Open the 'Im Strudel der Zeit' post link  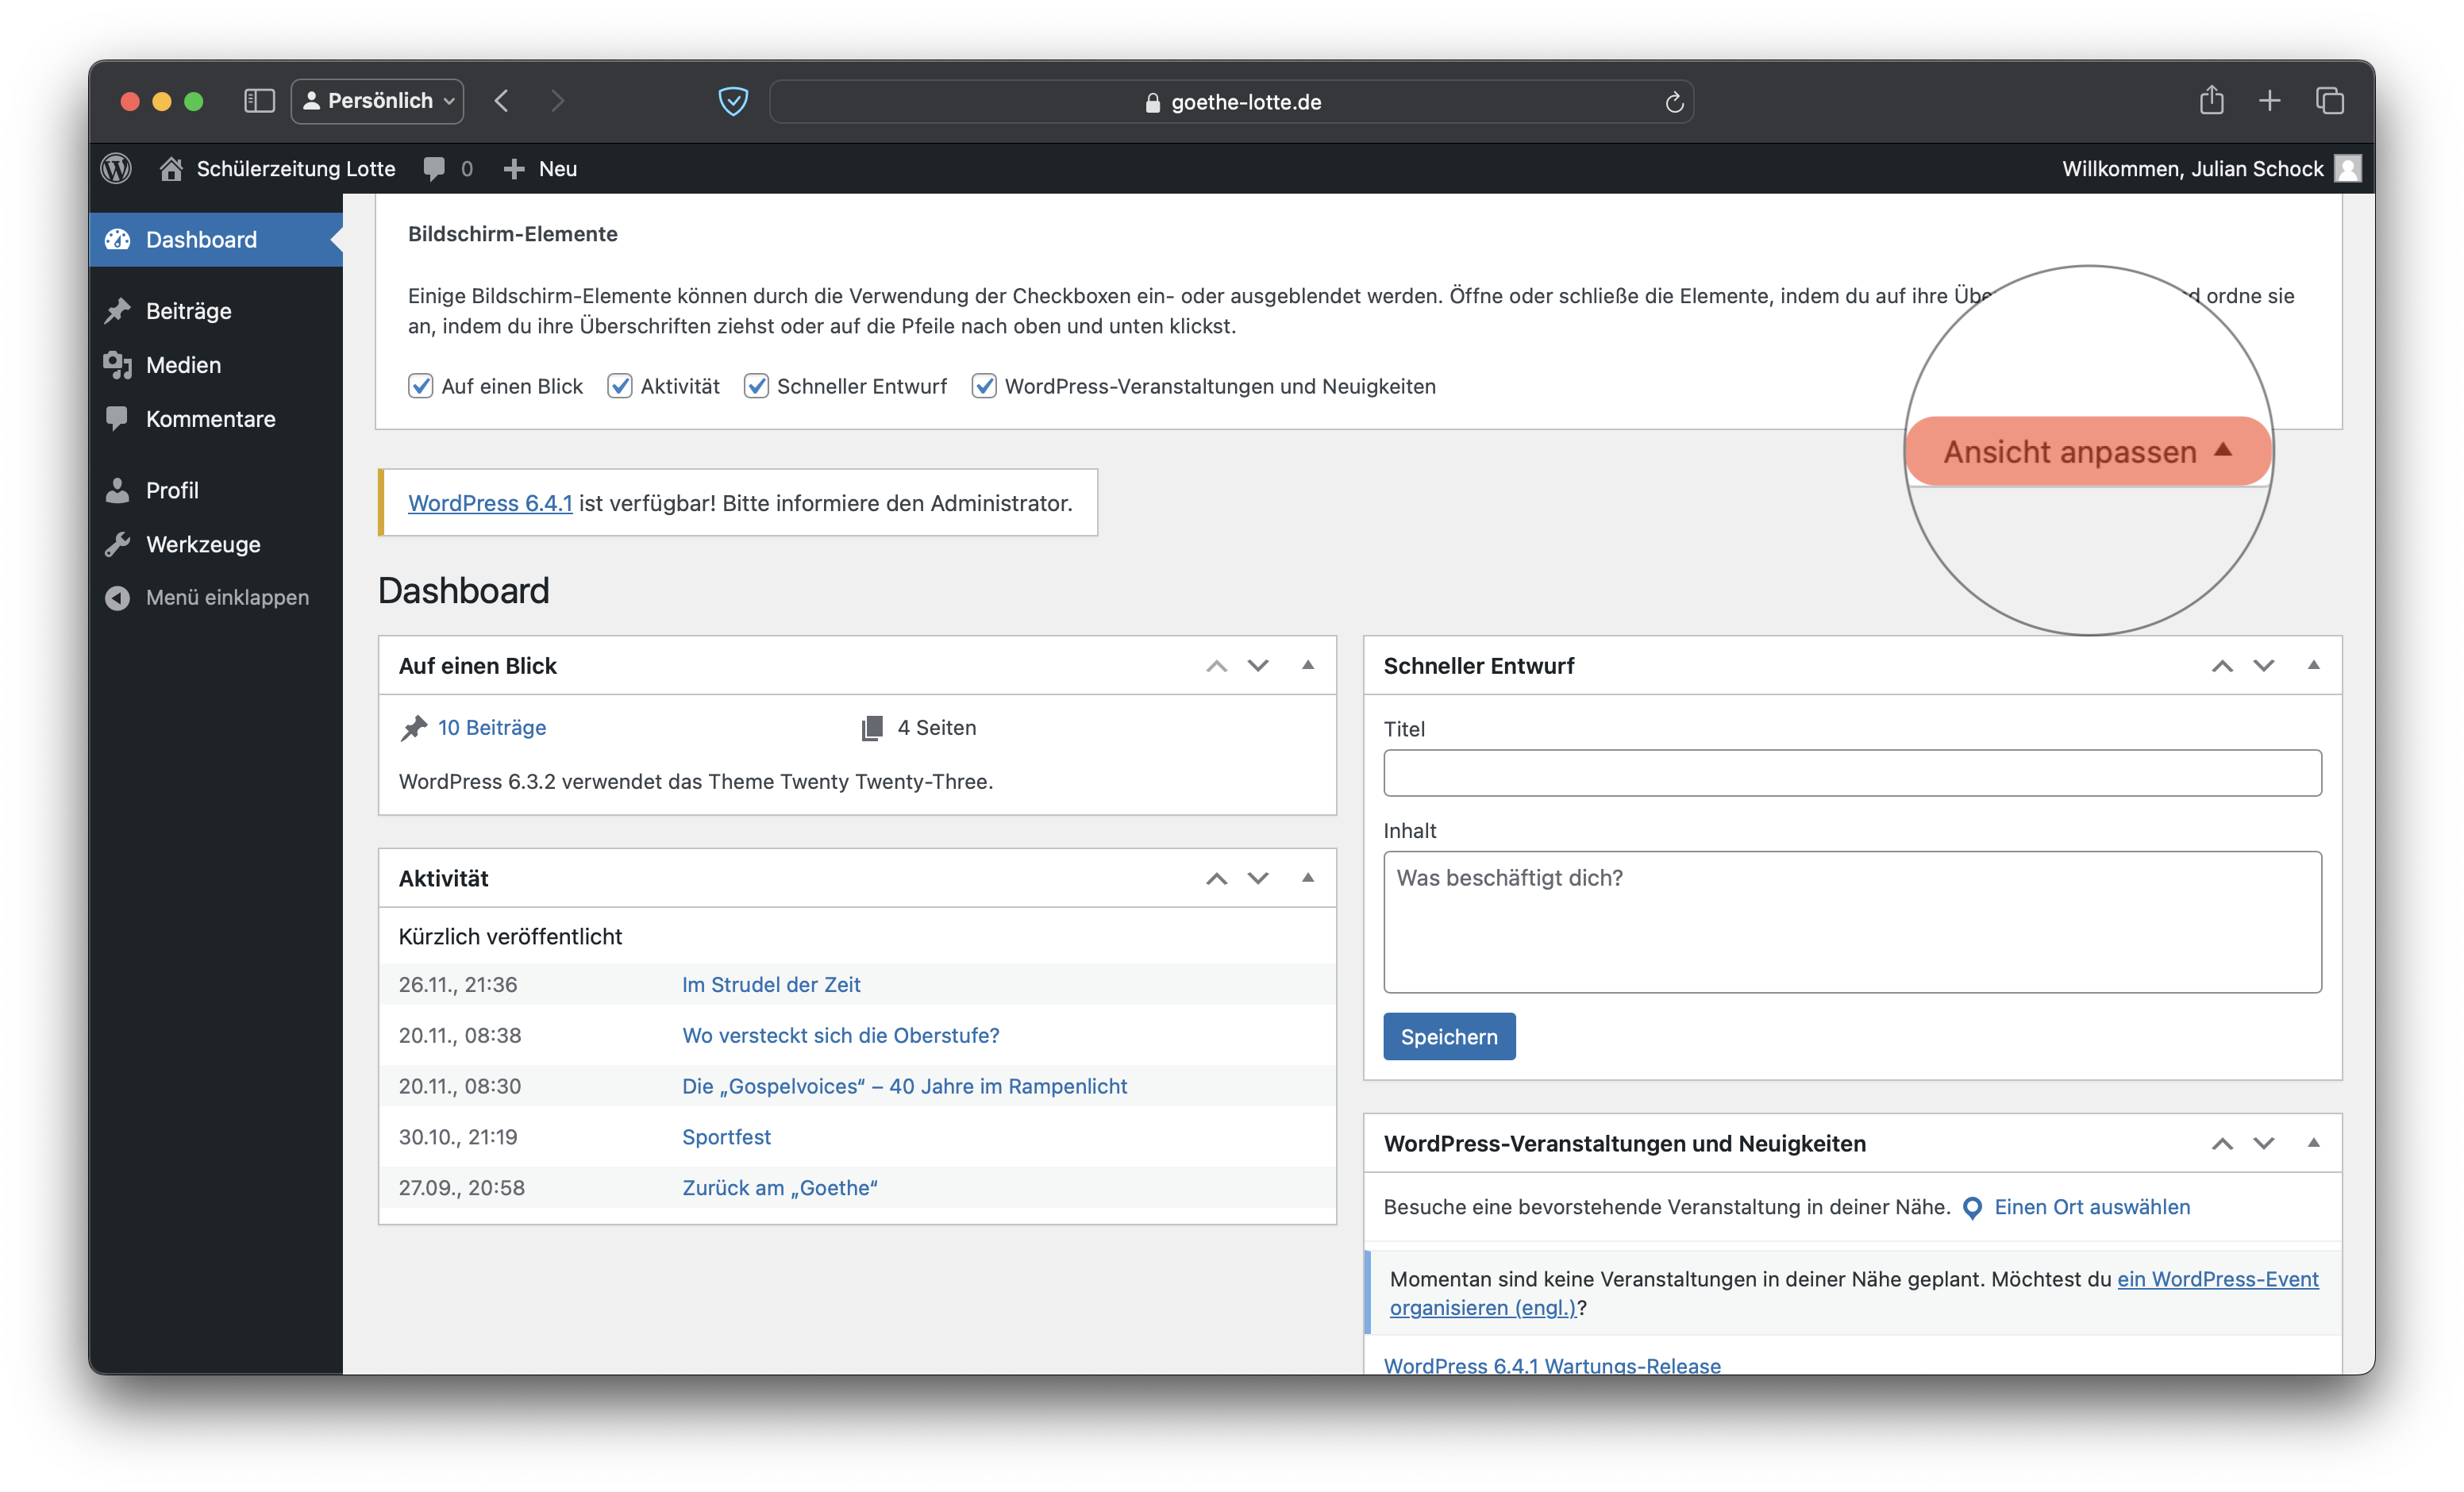770,984
